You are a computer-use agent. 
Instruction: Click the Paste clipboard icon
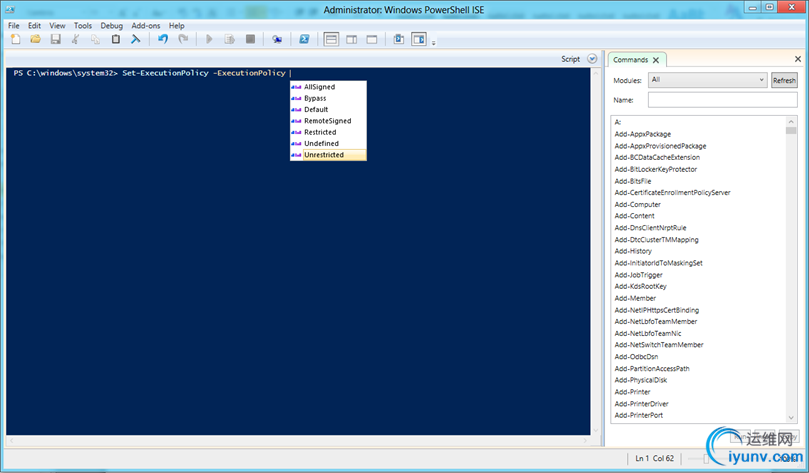(x=116, y=39)
